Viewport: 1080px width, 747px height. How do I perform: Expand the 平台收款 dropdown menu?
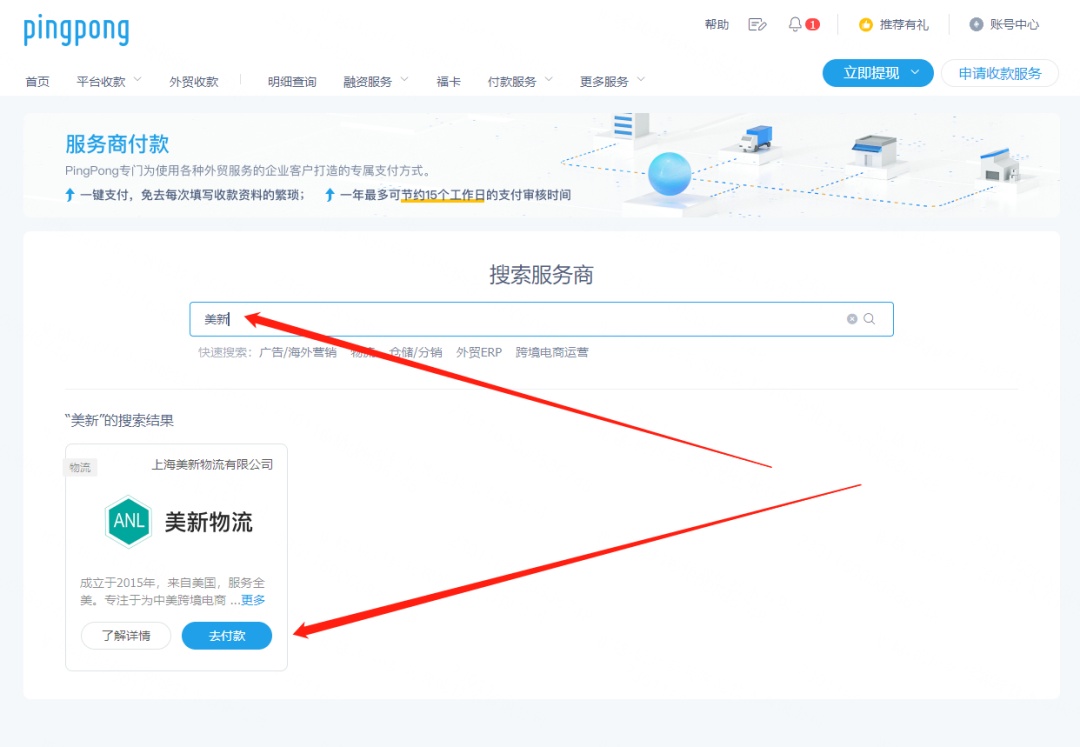tap(109, 82)
